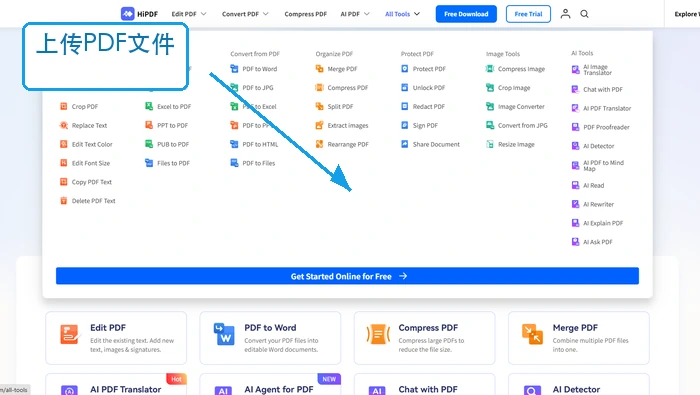Click the Crop PDF icon
700x395 pixels.
click(63, 106)
